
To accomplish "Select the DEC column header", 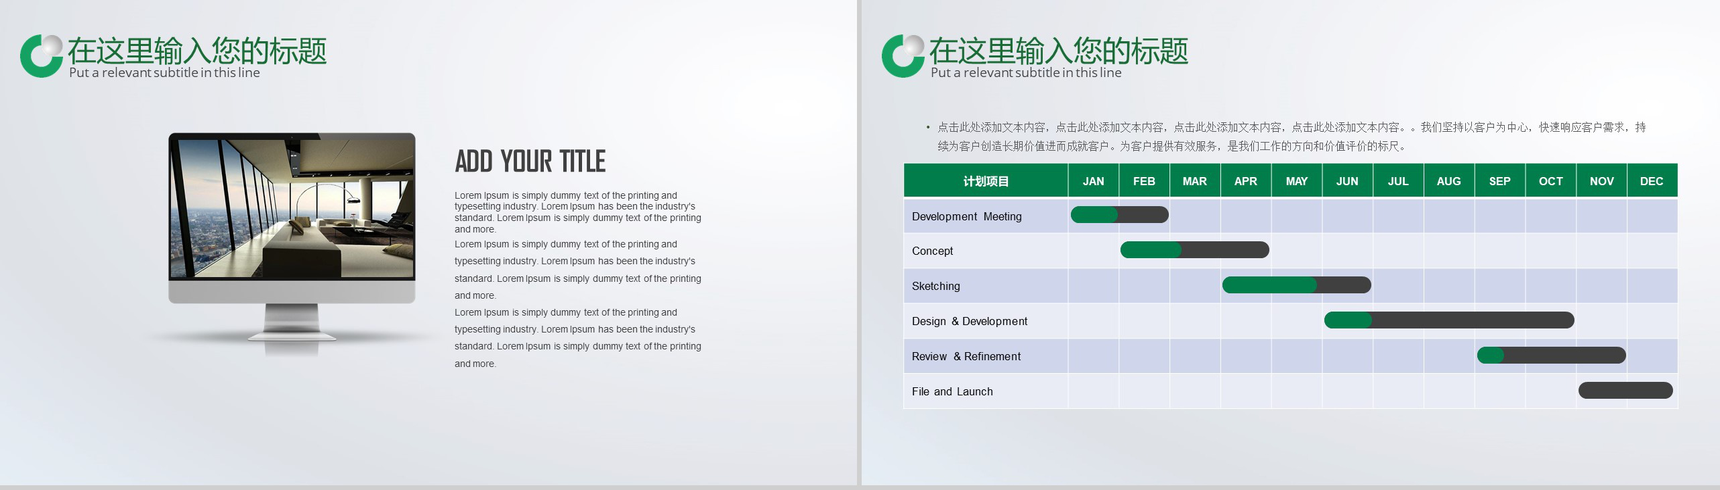I will coord(1651,181).
